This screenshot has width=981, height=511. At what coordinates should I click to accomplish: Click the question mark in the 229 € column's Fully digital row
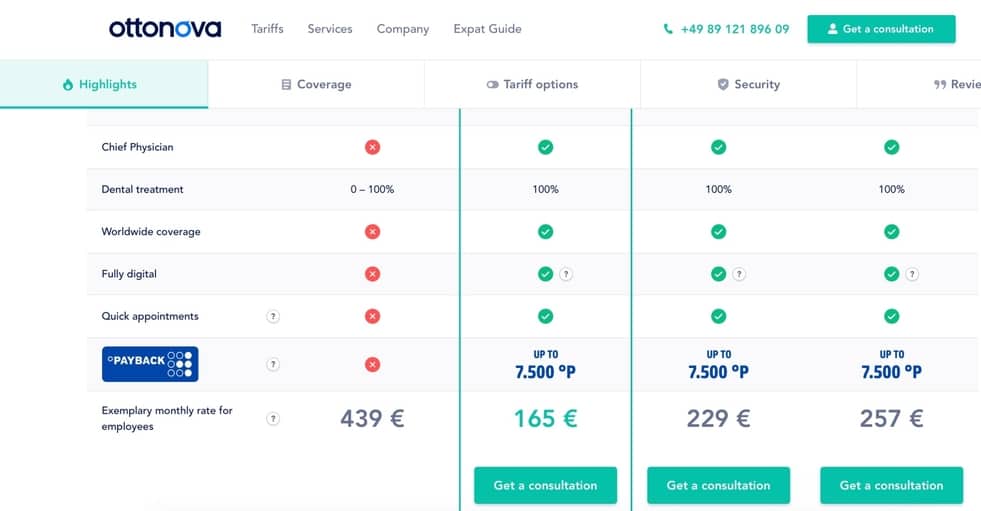coord(739,274)
